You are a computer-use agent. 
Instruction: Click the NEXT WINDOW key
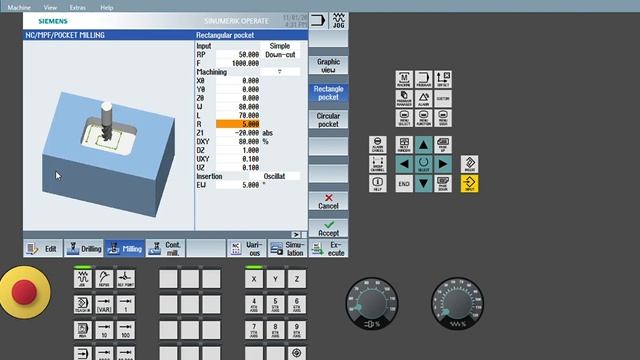(404, 144)
